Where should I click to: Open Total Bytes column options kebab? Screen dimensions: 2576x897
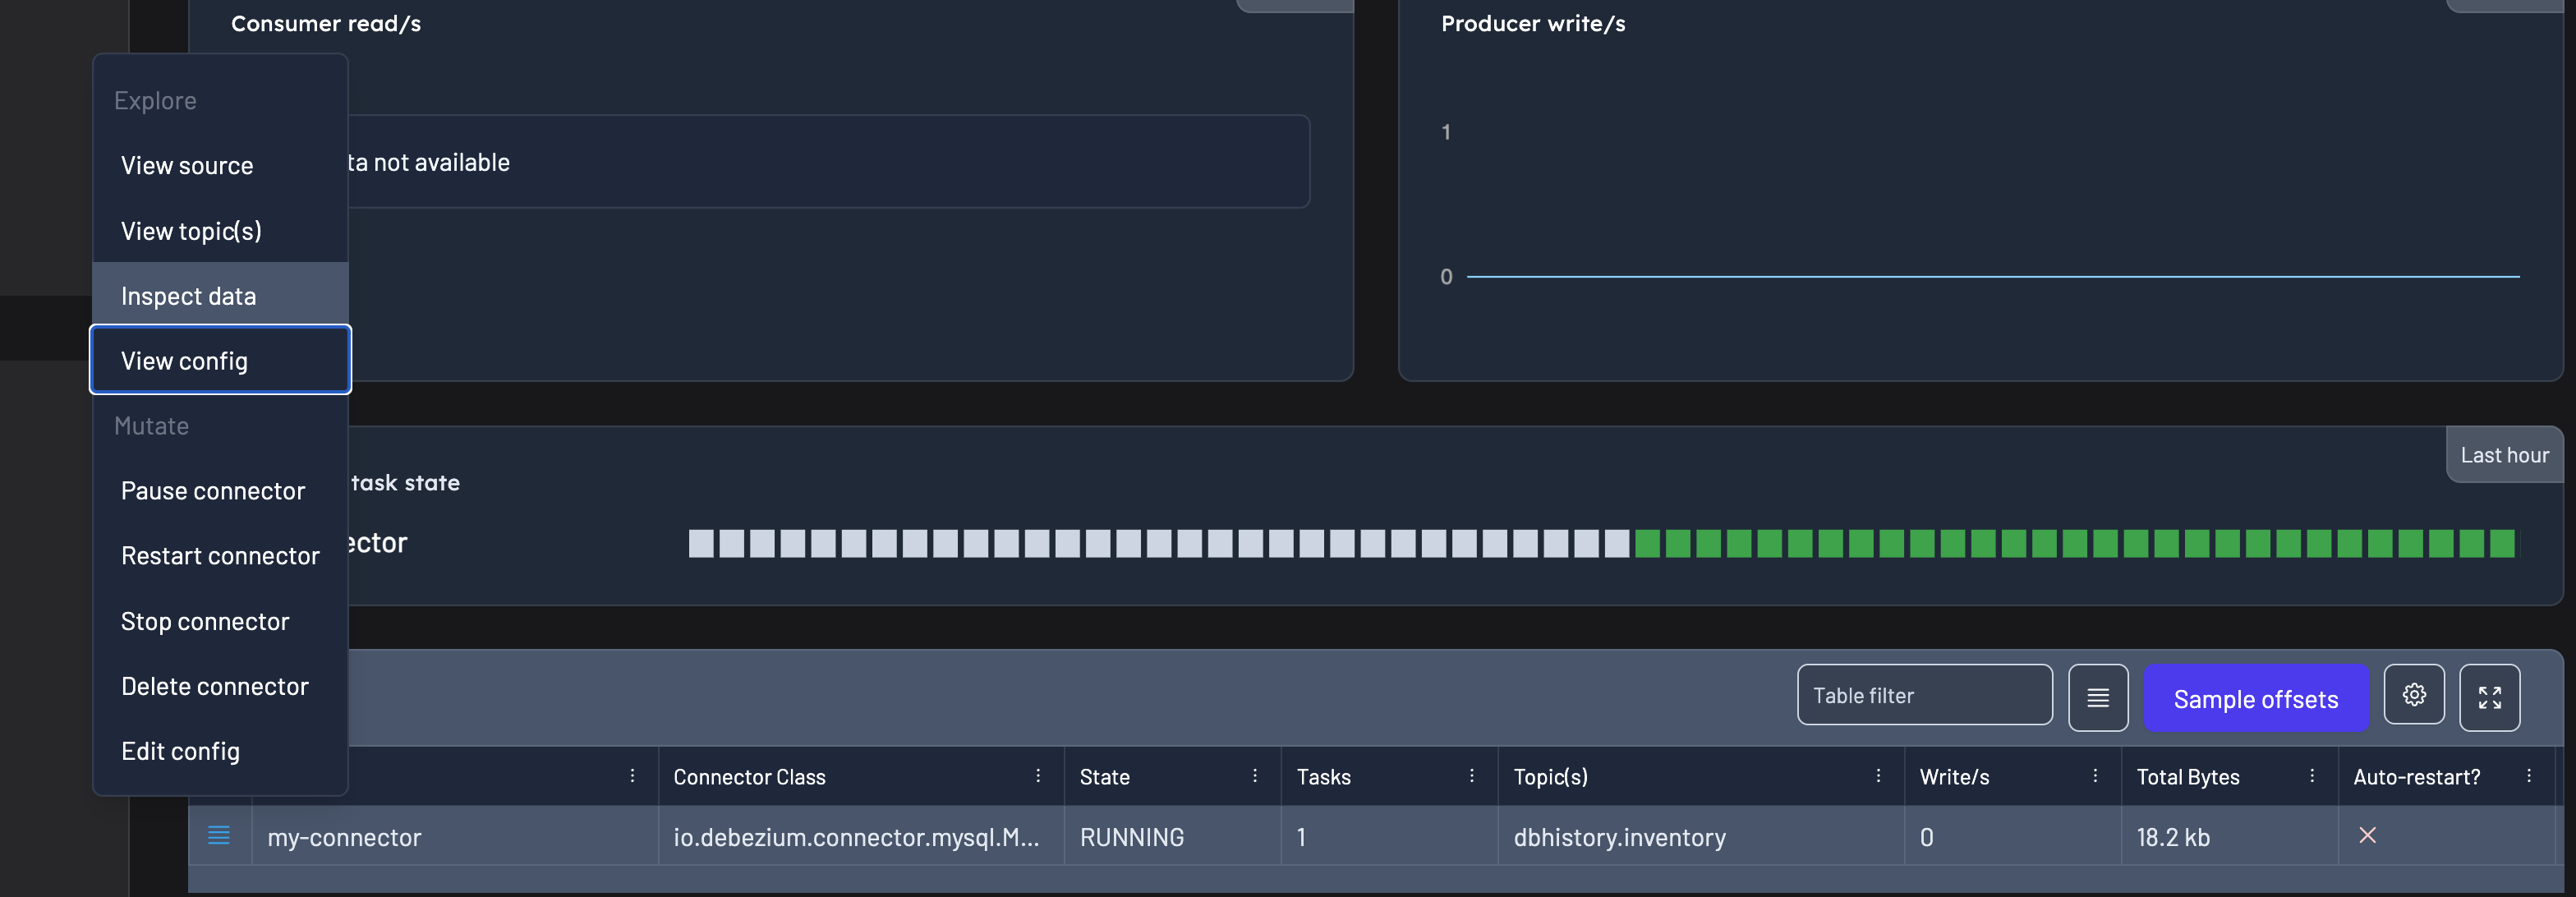click(x=2312, y=776)
